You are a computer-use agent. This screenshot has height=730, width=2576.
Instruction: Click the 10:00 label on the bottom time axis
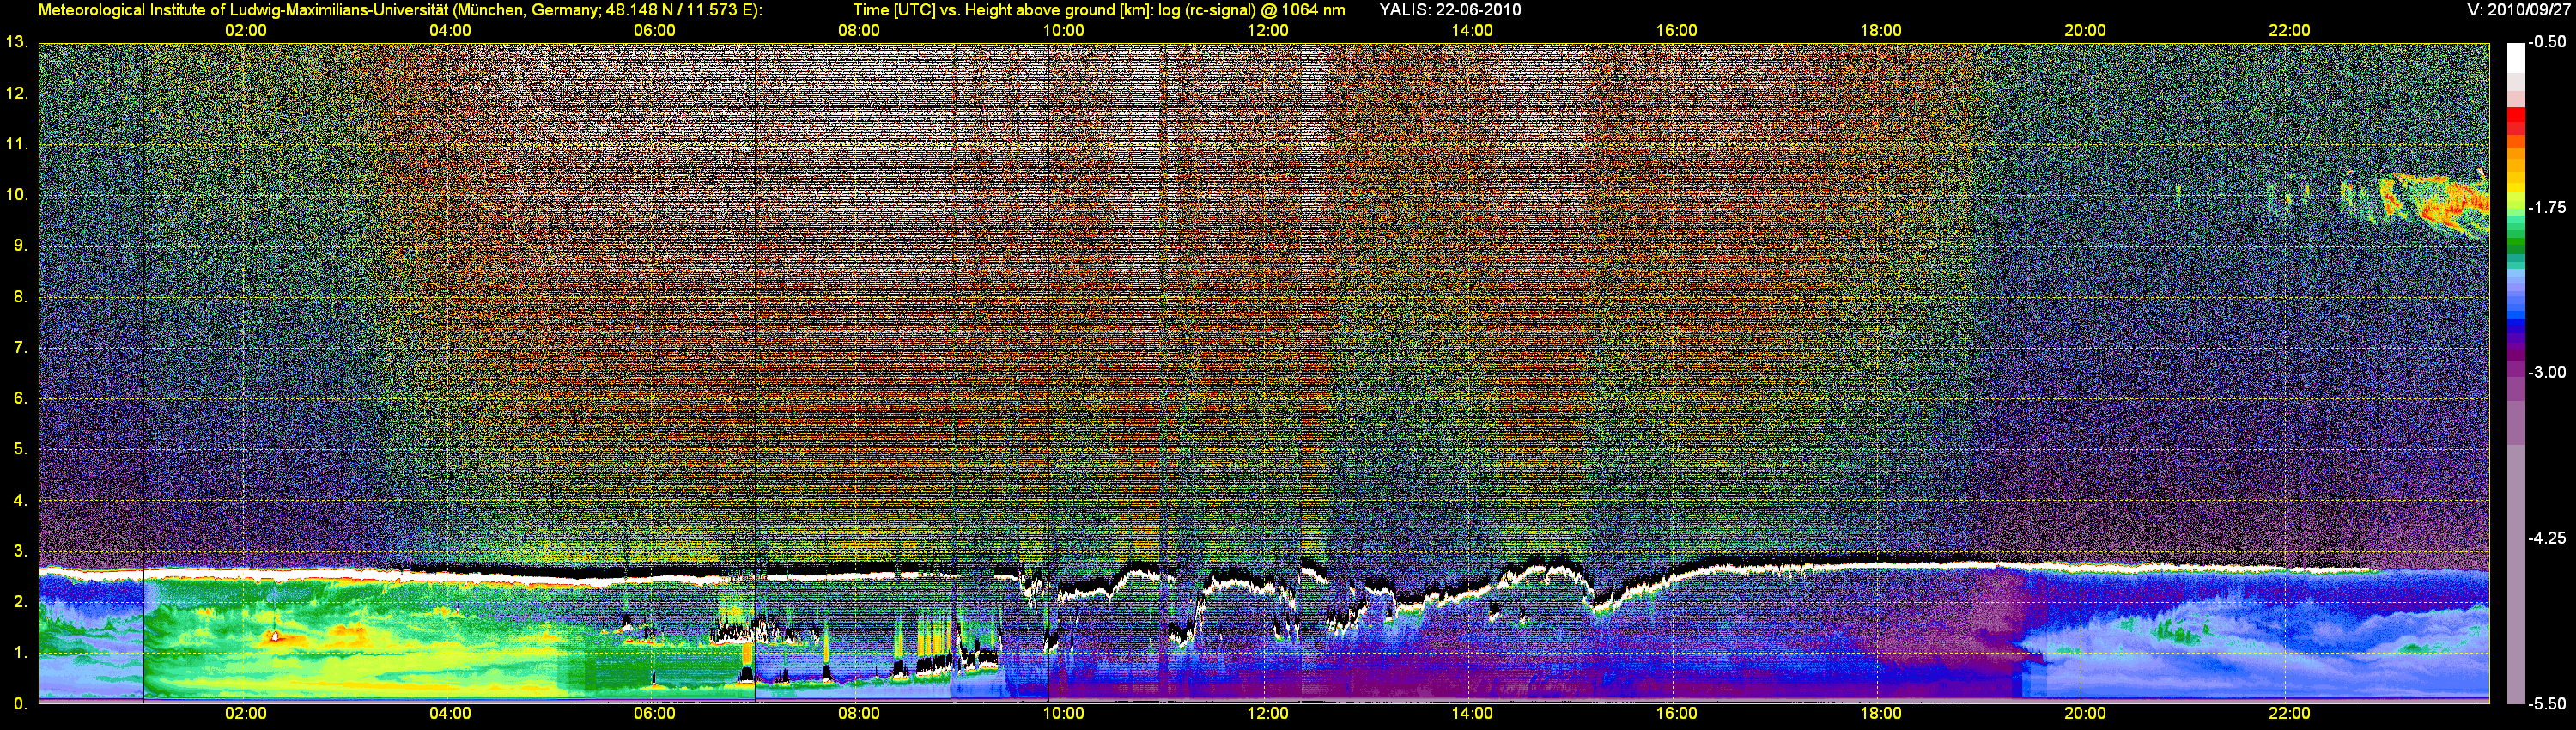1063,713
